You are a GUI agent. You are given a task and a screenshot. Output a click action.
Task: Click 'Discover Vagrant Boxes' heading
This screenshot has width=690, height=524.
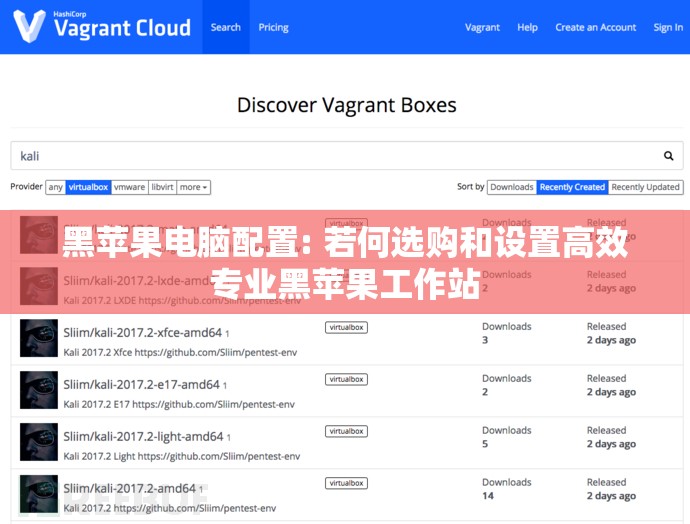pos(347,105)
